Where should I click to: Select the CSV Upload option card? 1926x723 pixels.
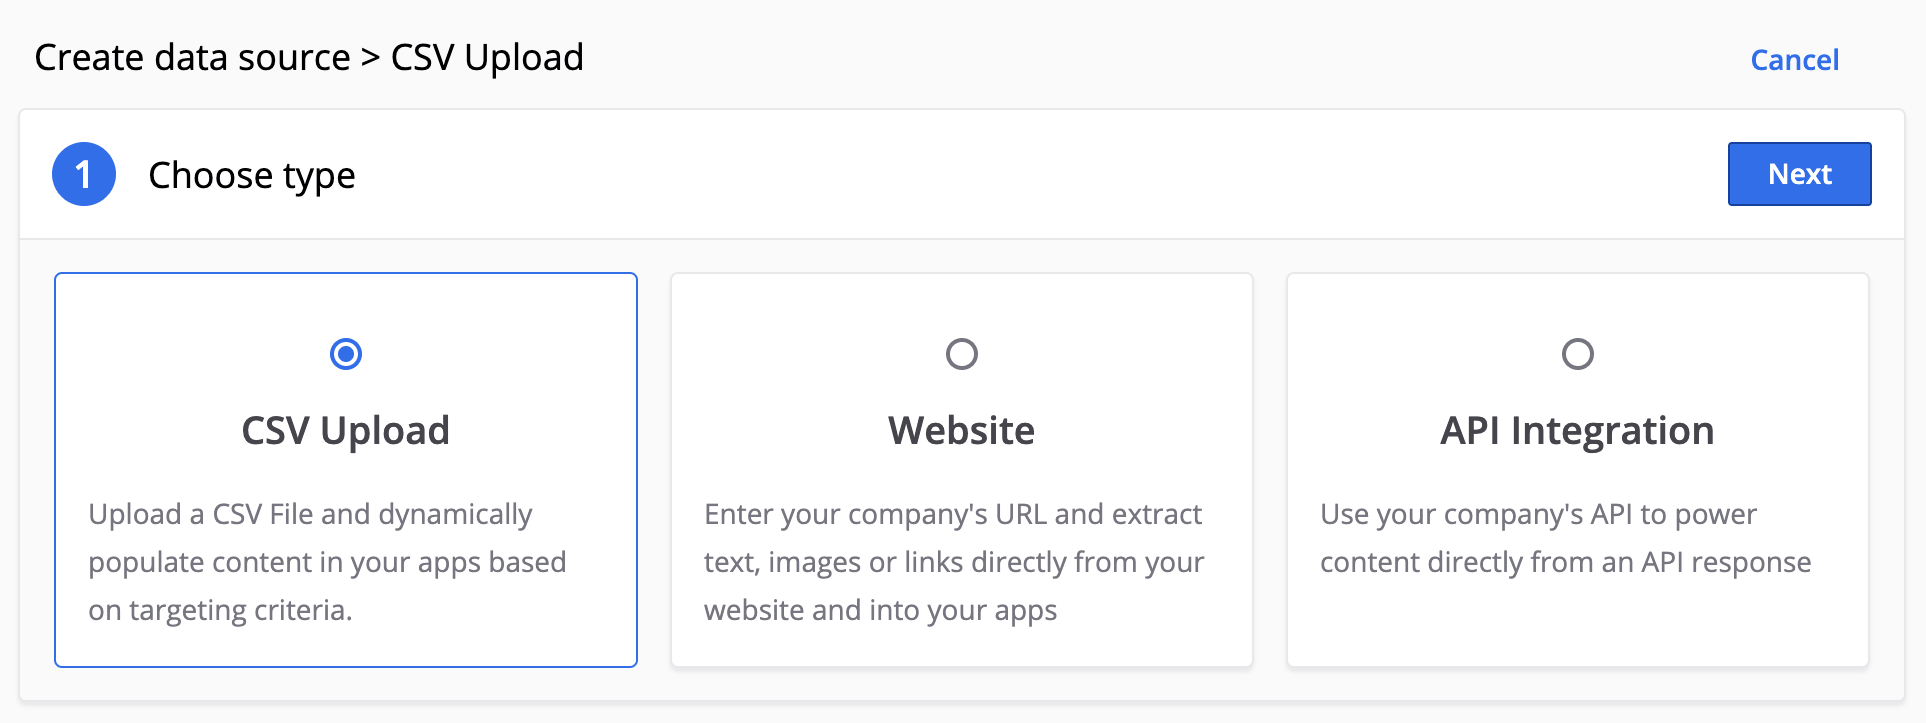(345, 468)
